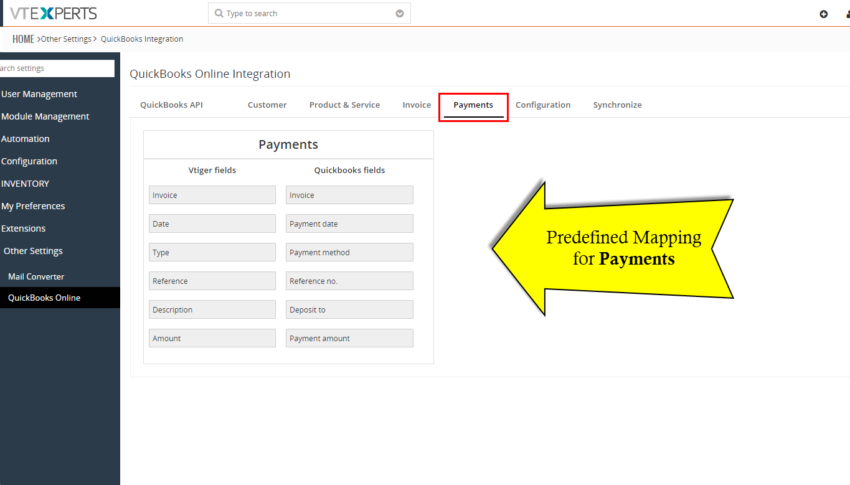Expand Module Management in sidebar
Screen dimensions: 850x485
[x=45, y=116]
